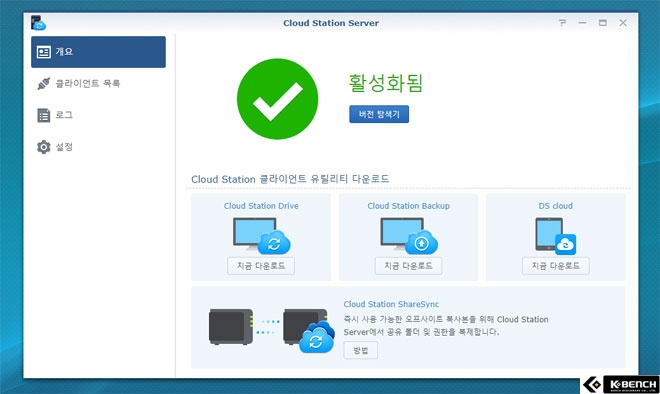Click the ShareSync NAS sync illustration
The height and width of the screenshot is (394, 660).
click(x=271, y=330)
